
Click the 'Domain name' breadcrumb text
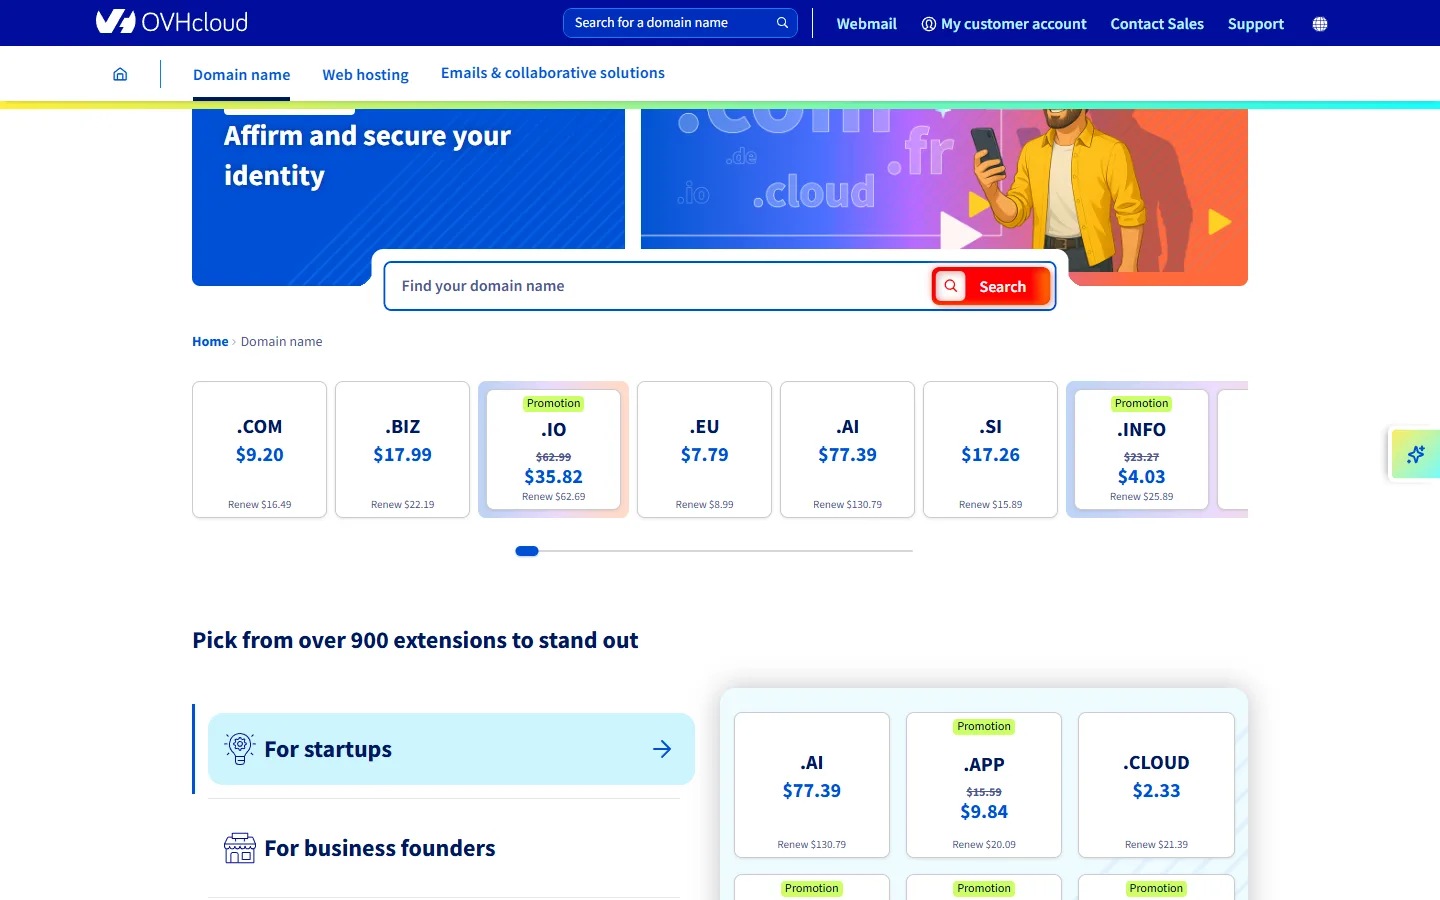tap(281, 342)
